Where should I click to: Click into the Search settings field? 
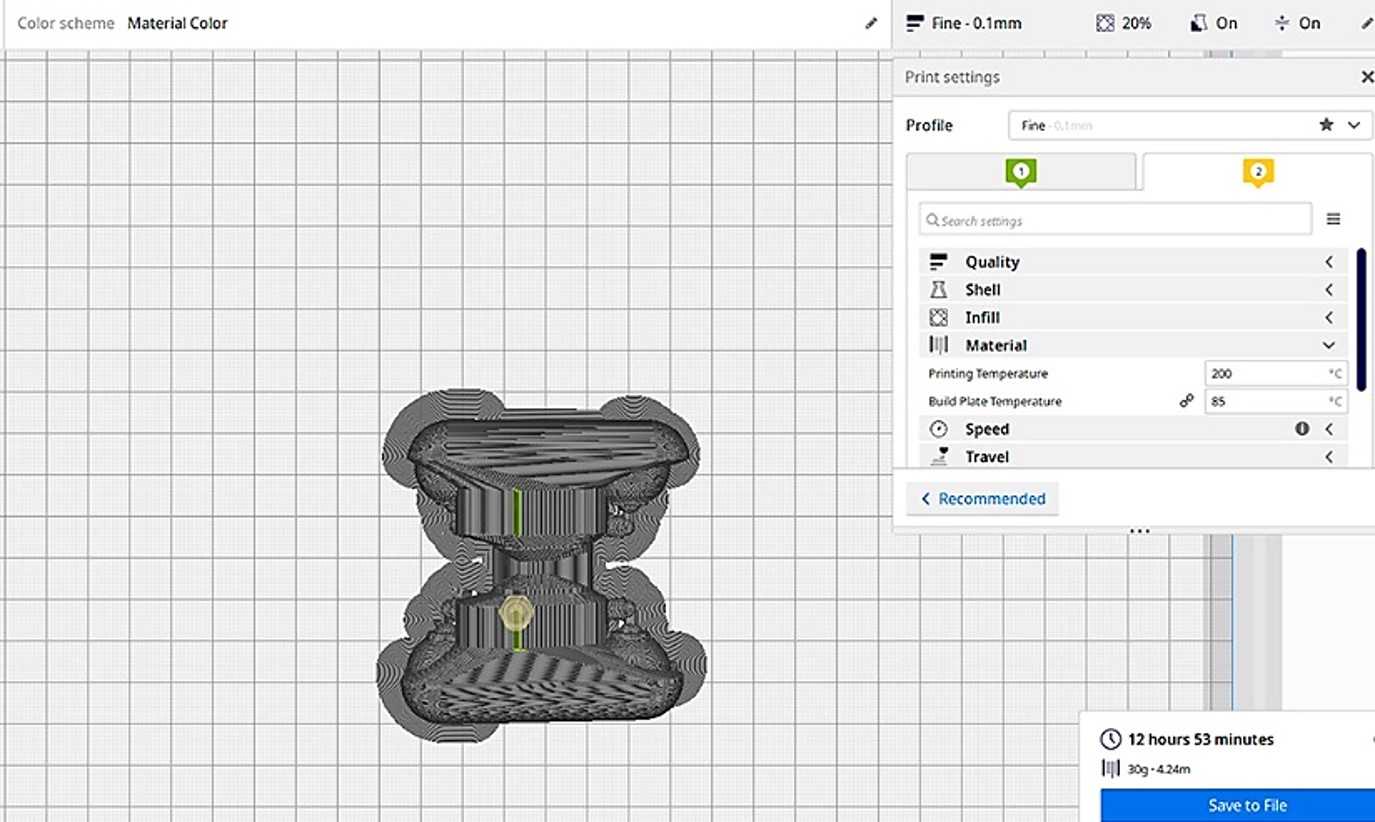pos(1115,220)
